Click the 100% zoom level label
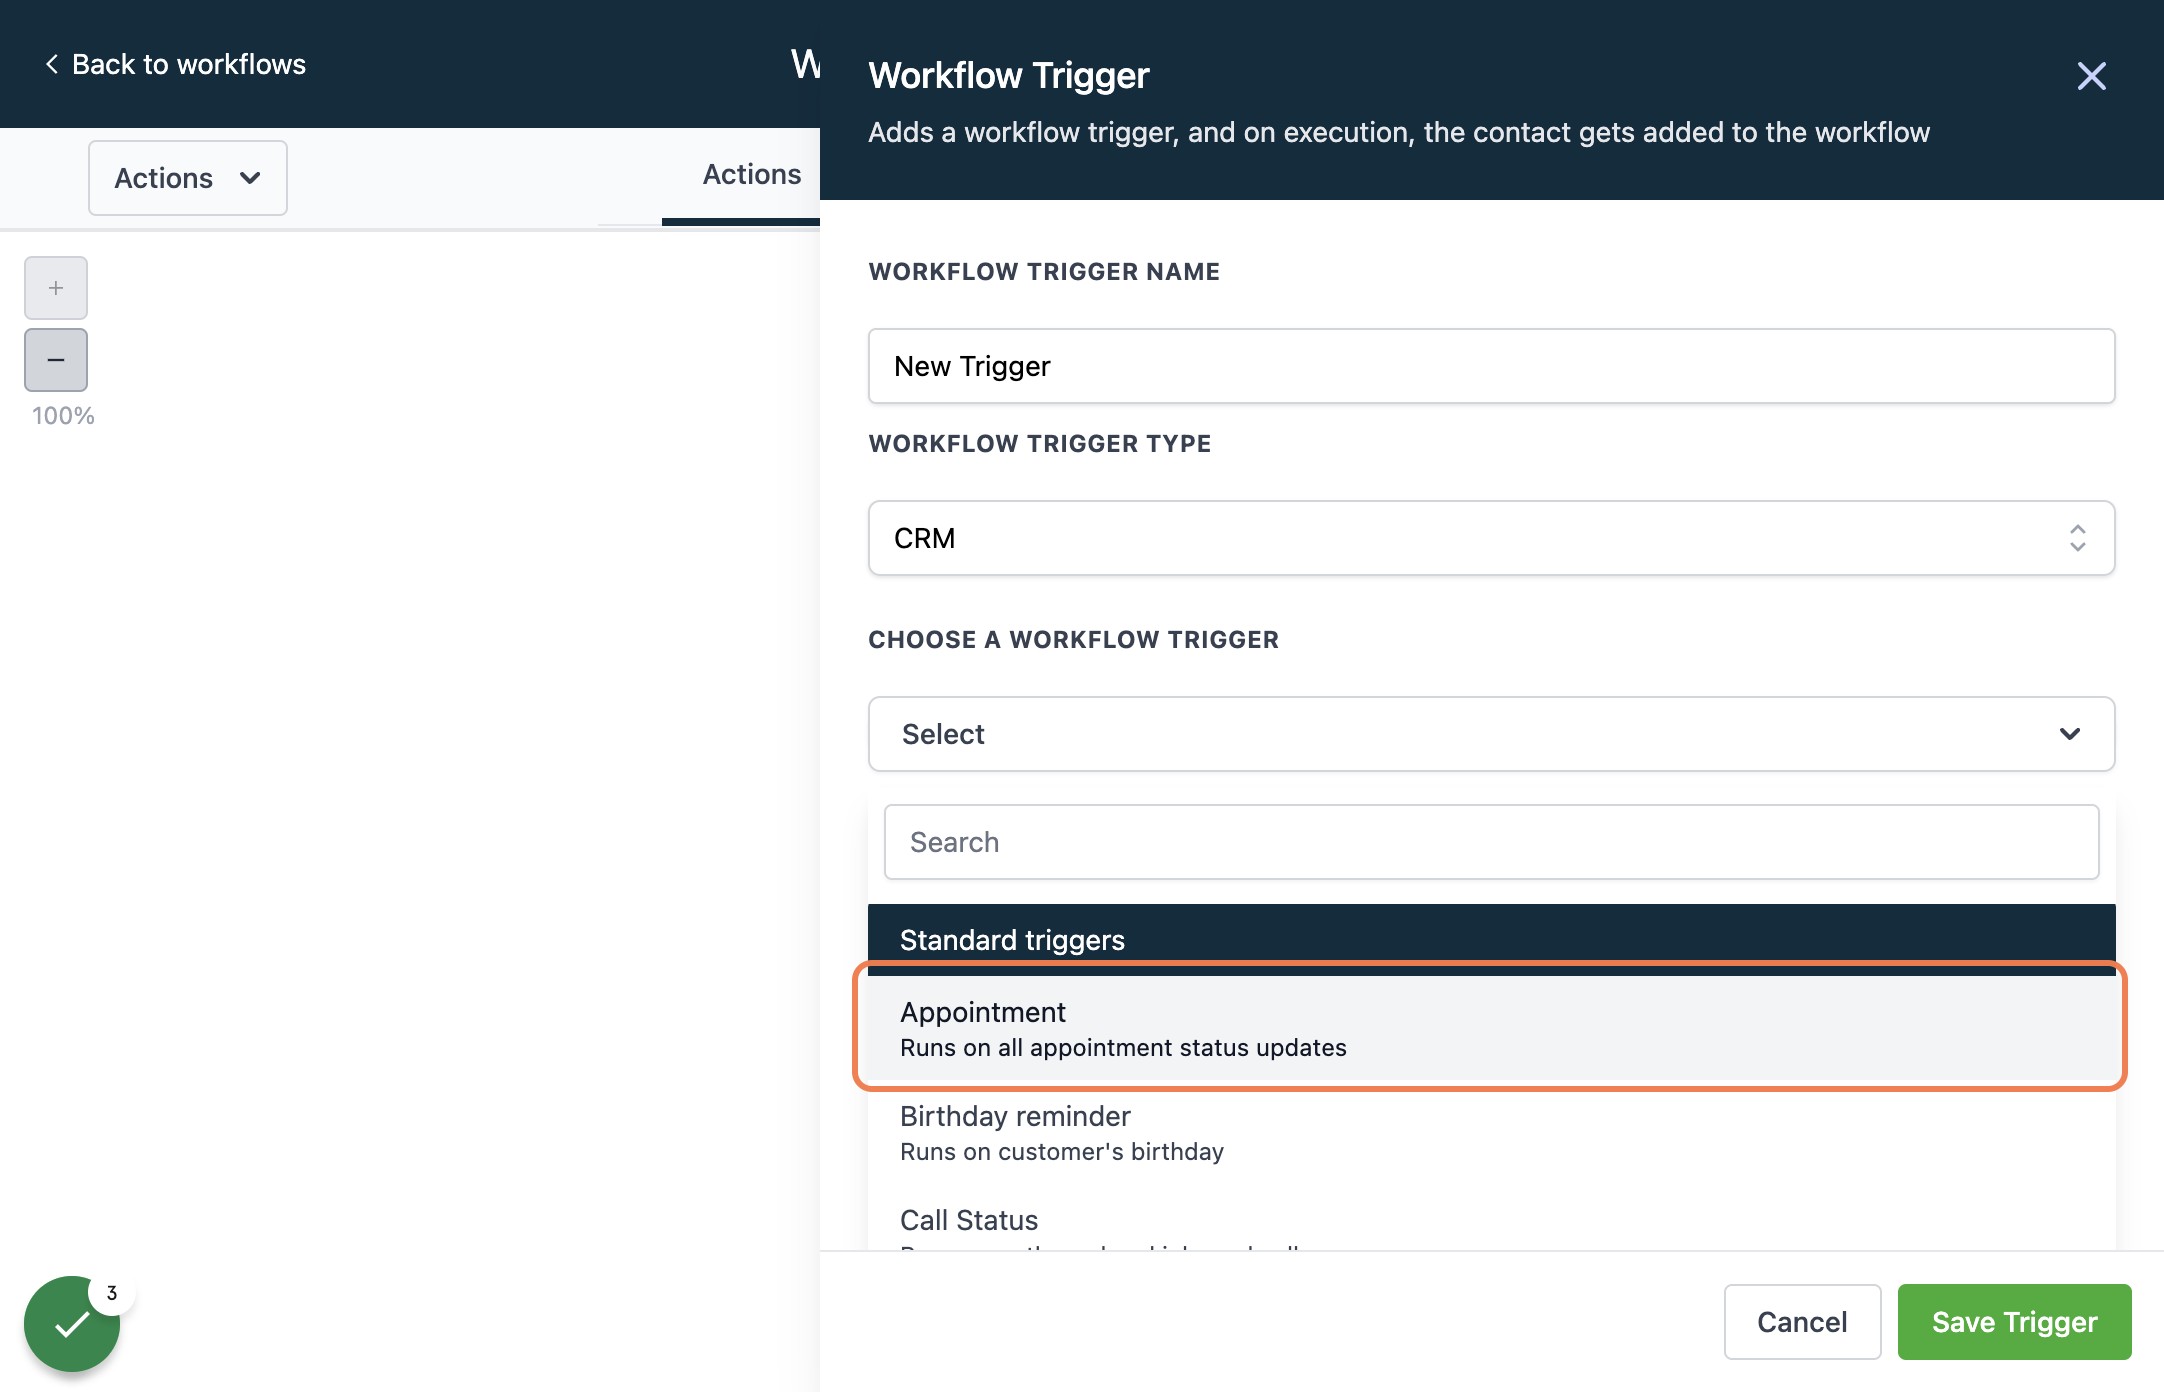Viewport: 2164px width, 1392px height. click(x=63, y=416)
